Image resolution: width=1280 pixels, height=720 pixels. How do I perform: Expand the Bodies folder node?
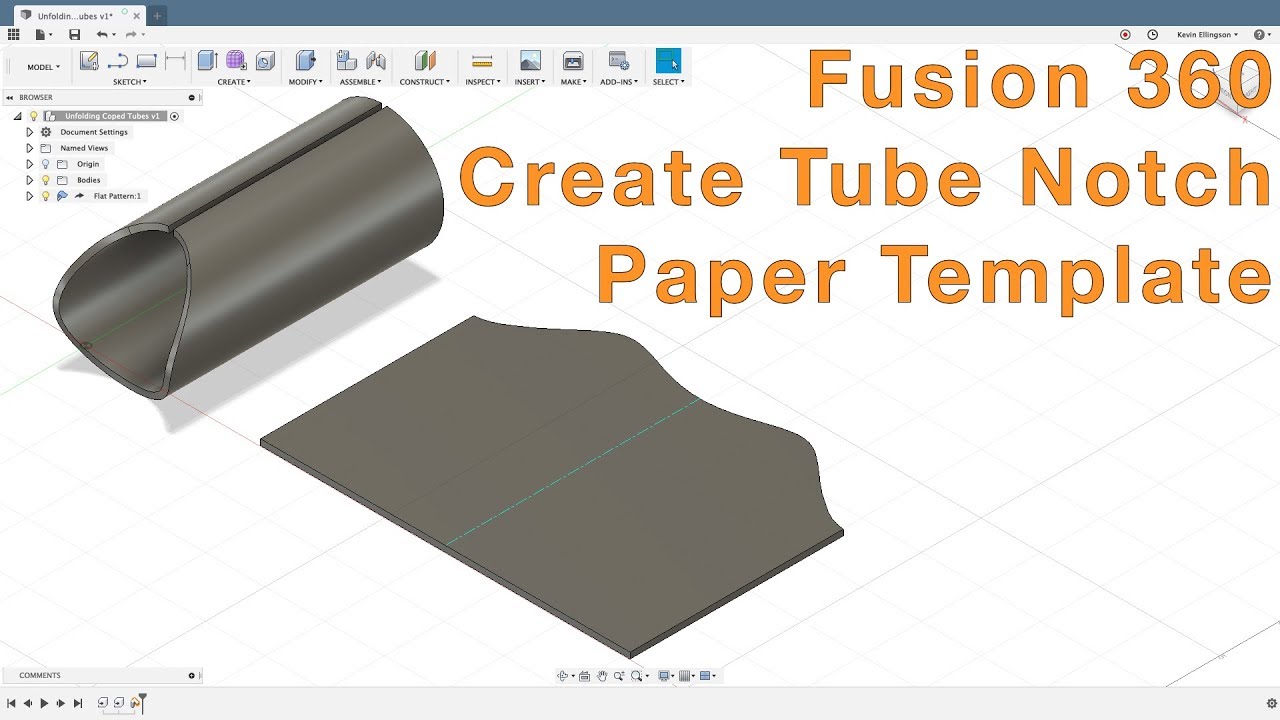tap(29, 180)
